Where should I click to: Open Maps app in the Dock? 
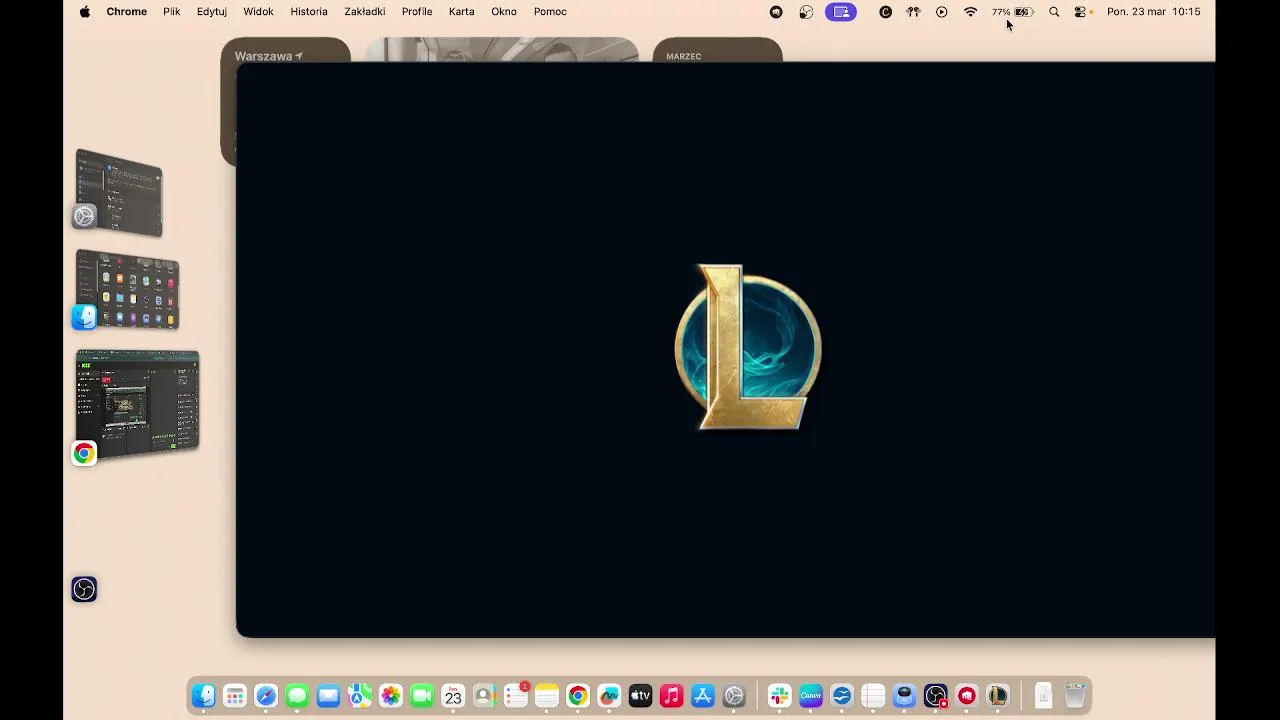coord(360,696)
